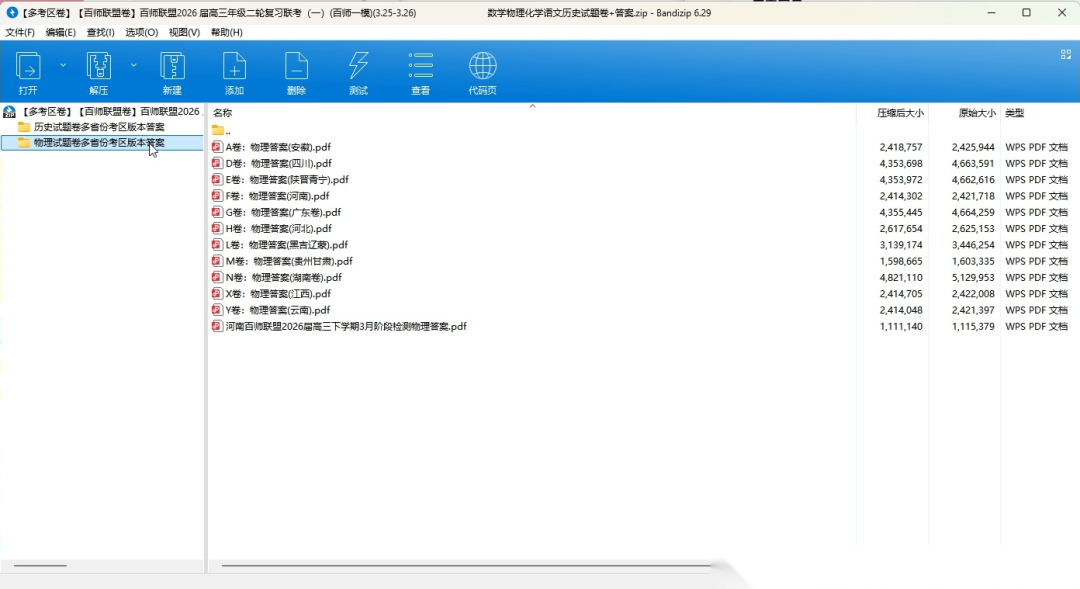The image size is (1080, 589).
Task: Click the 代码页 (Code page) globe icon
Action: (x=482, y=67)
